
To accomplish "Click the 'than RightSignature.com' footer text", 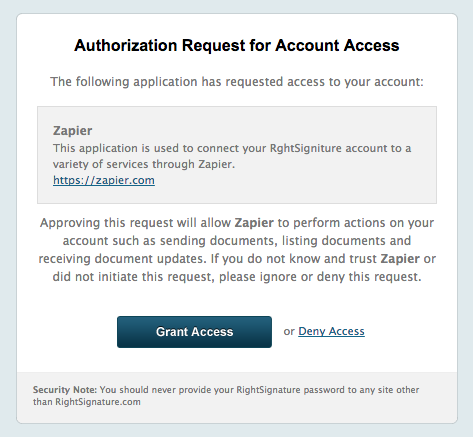I will (x=87, y=402).
